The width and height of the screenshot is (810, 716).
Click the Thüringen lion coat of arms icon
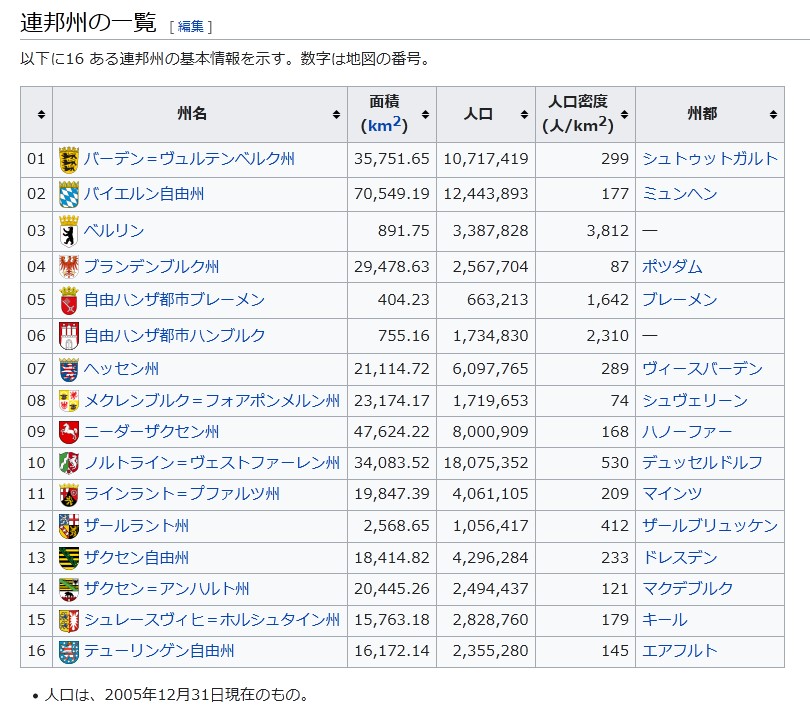(x=69, y=651)
